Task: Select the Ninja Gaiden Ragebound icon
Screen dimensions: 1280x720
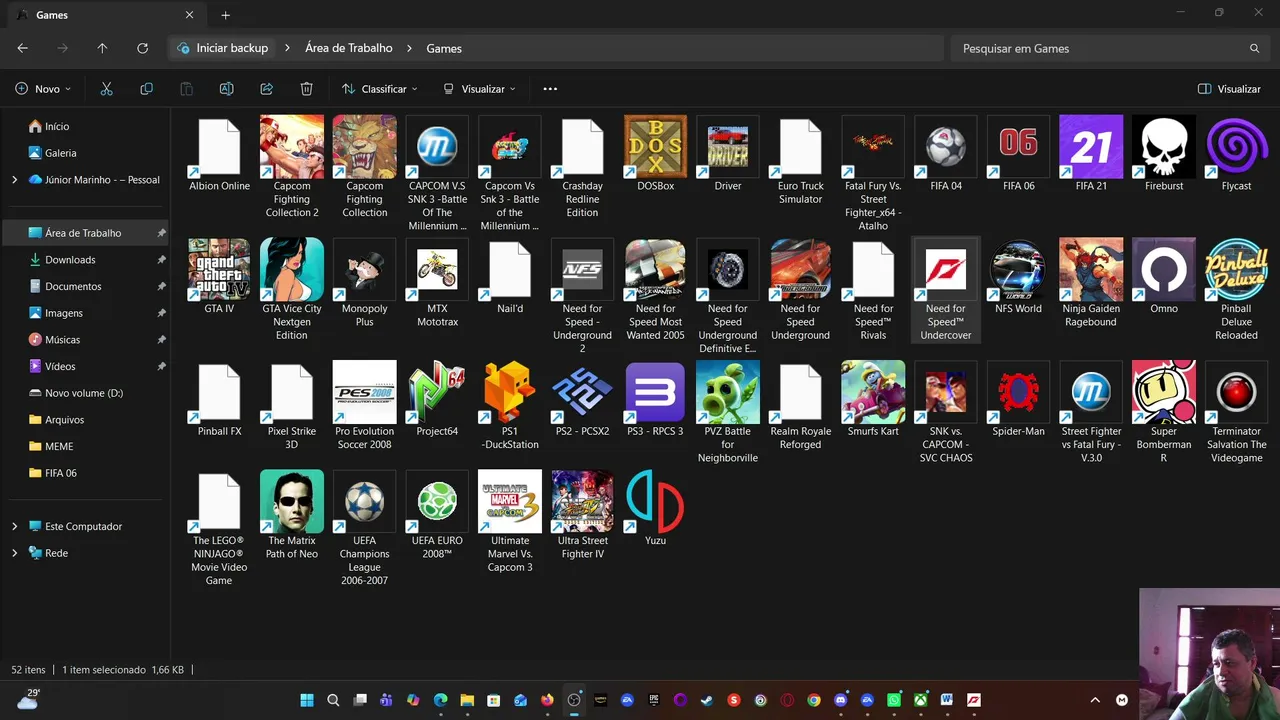Action: (1091, 269)
